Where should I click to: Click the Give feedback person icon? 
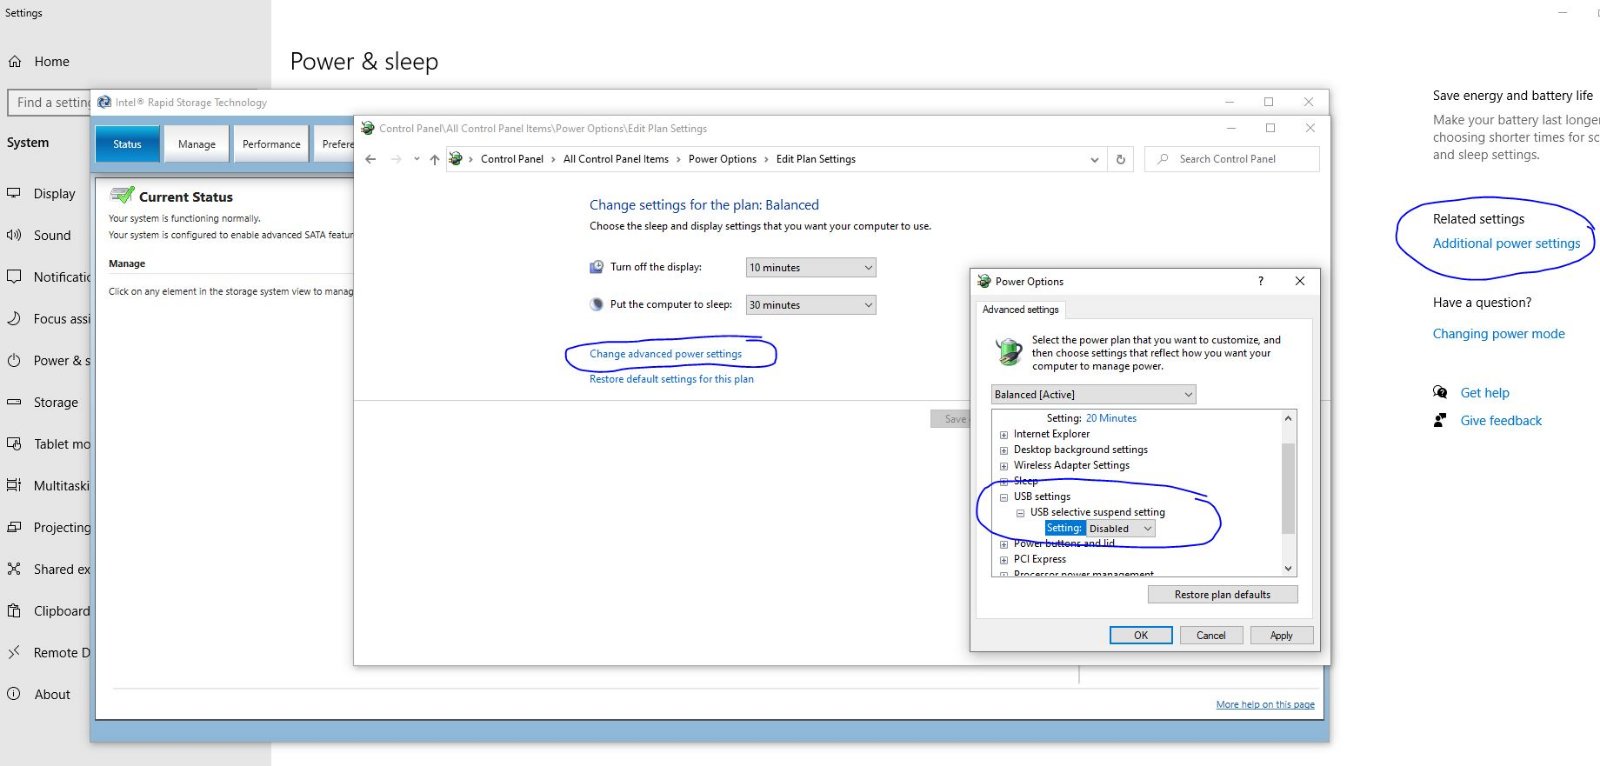tap(1440, 420)
